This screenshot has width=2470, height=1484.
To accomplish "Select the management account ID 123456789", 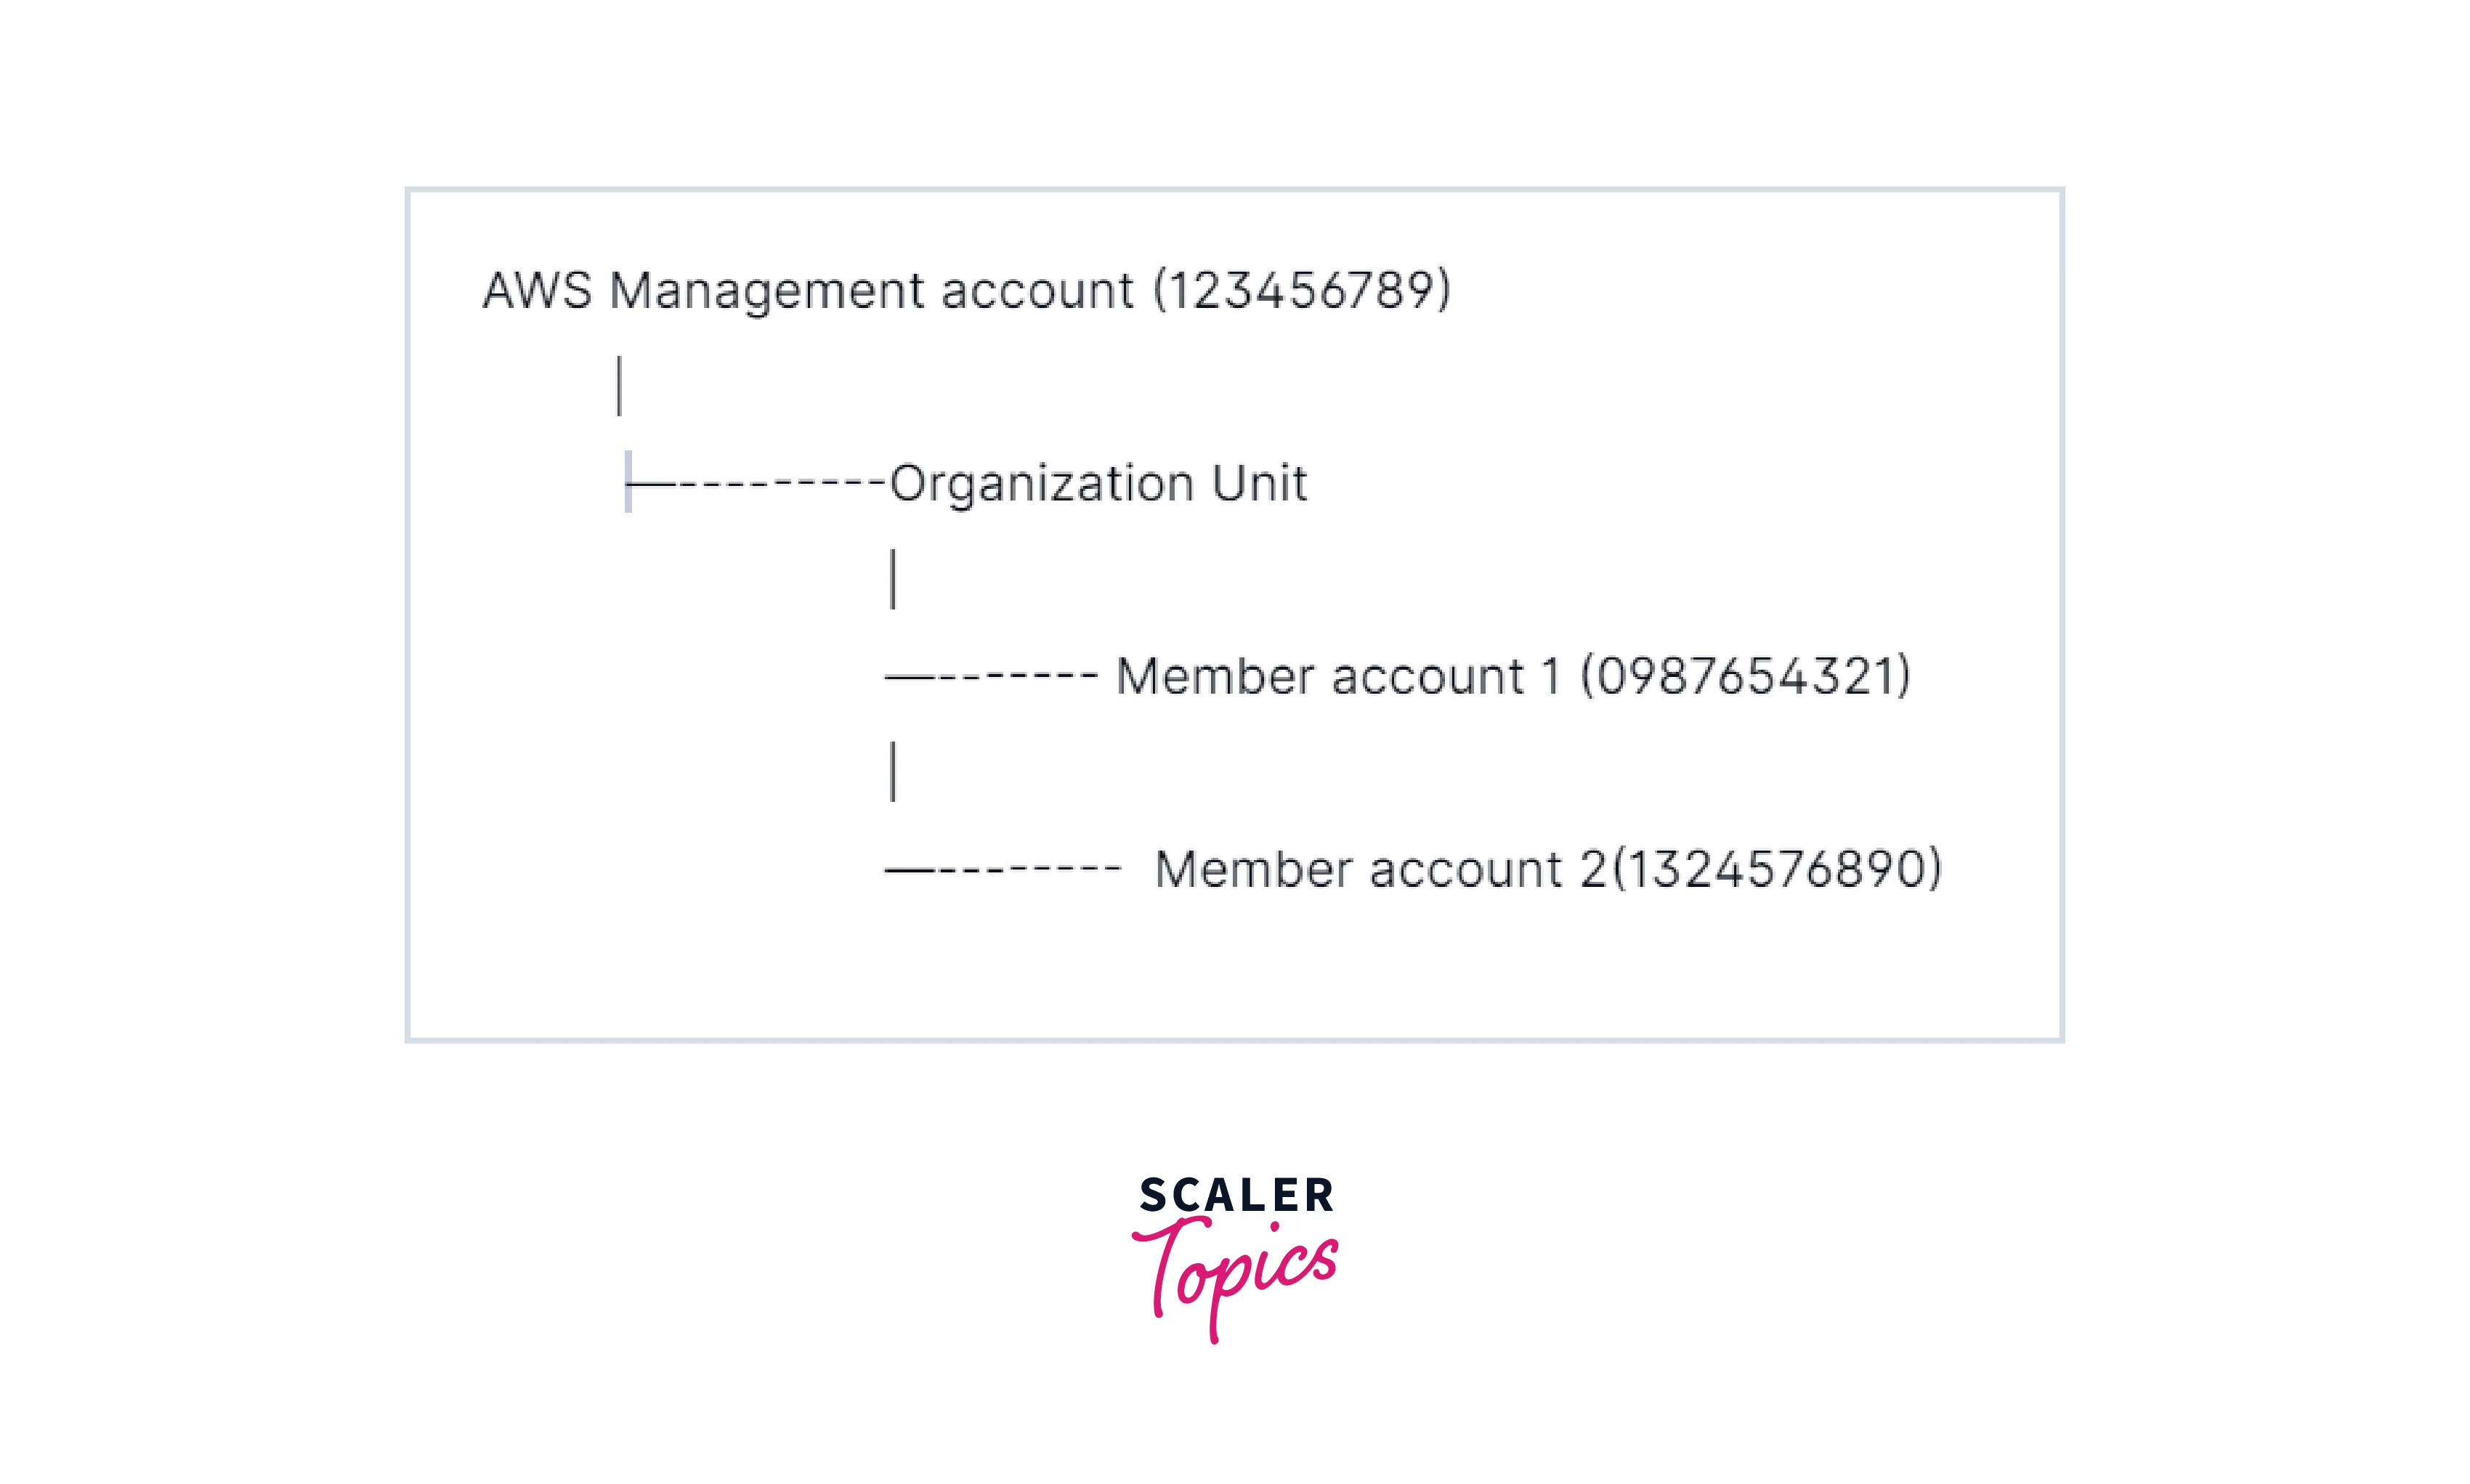I will 1301,291.
